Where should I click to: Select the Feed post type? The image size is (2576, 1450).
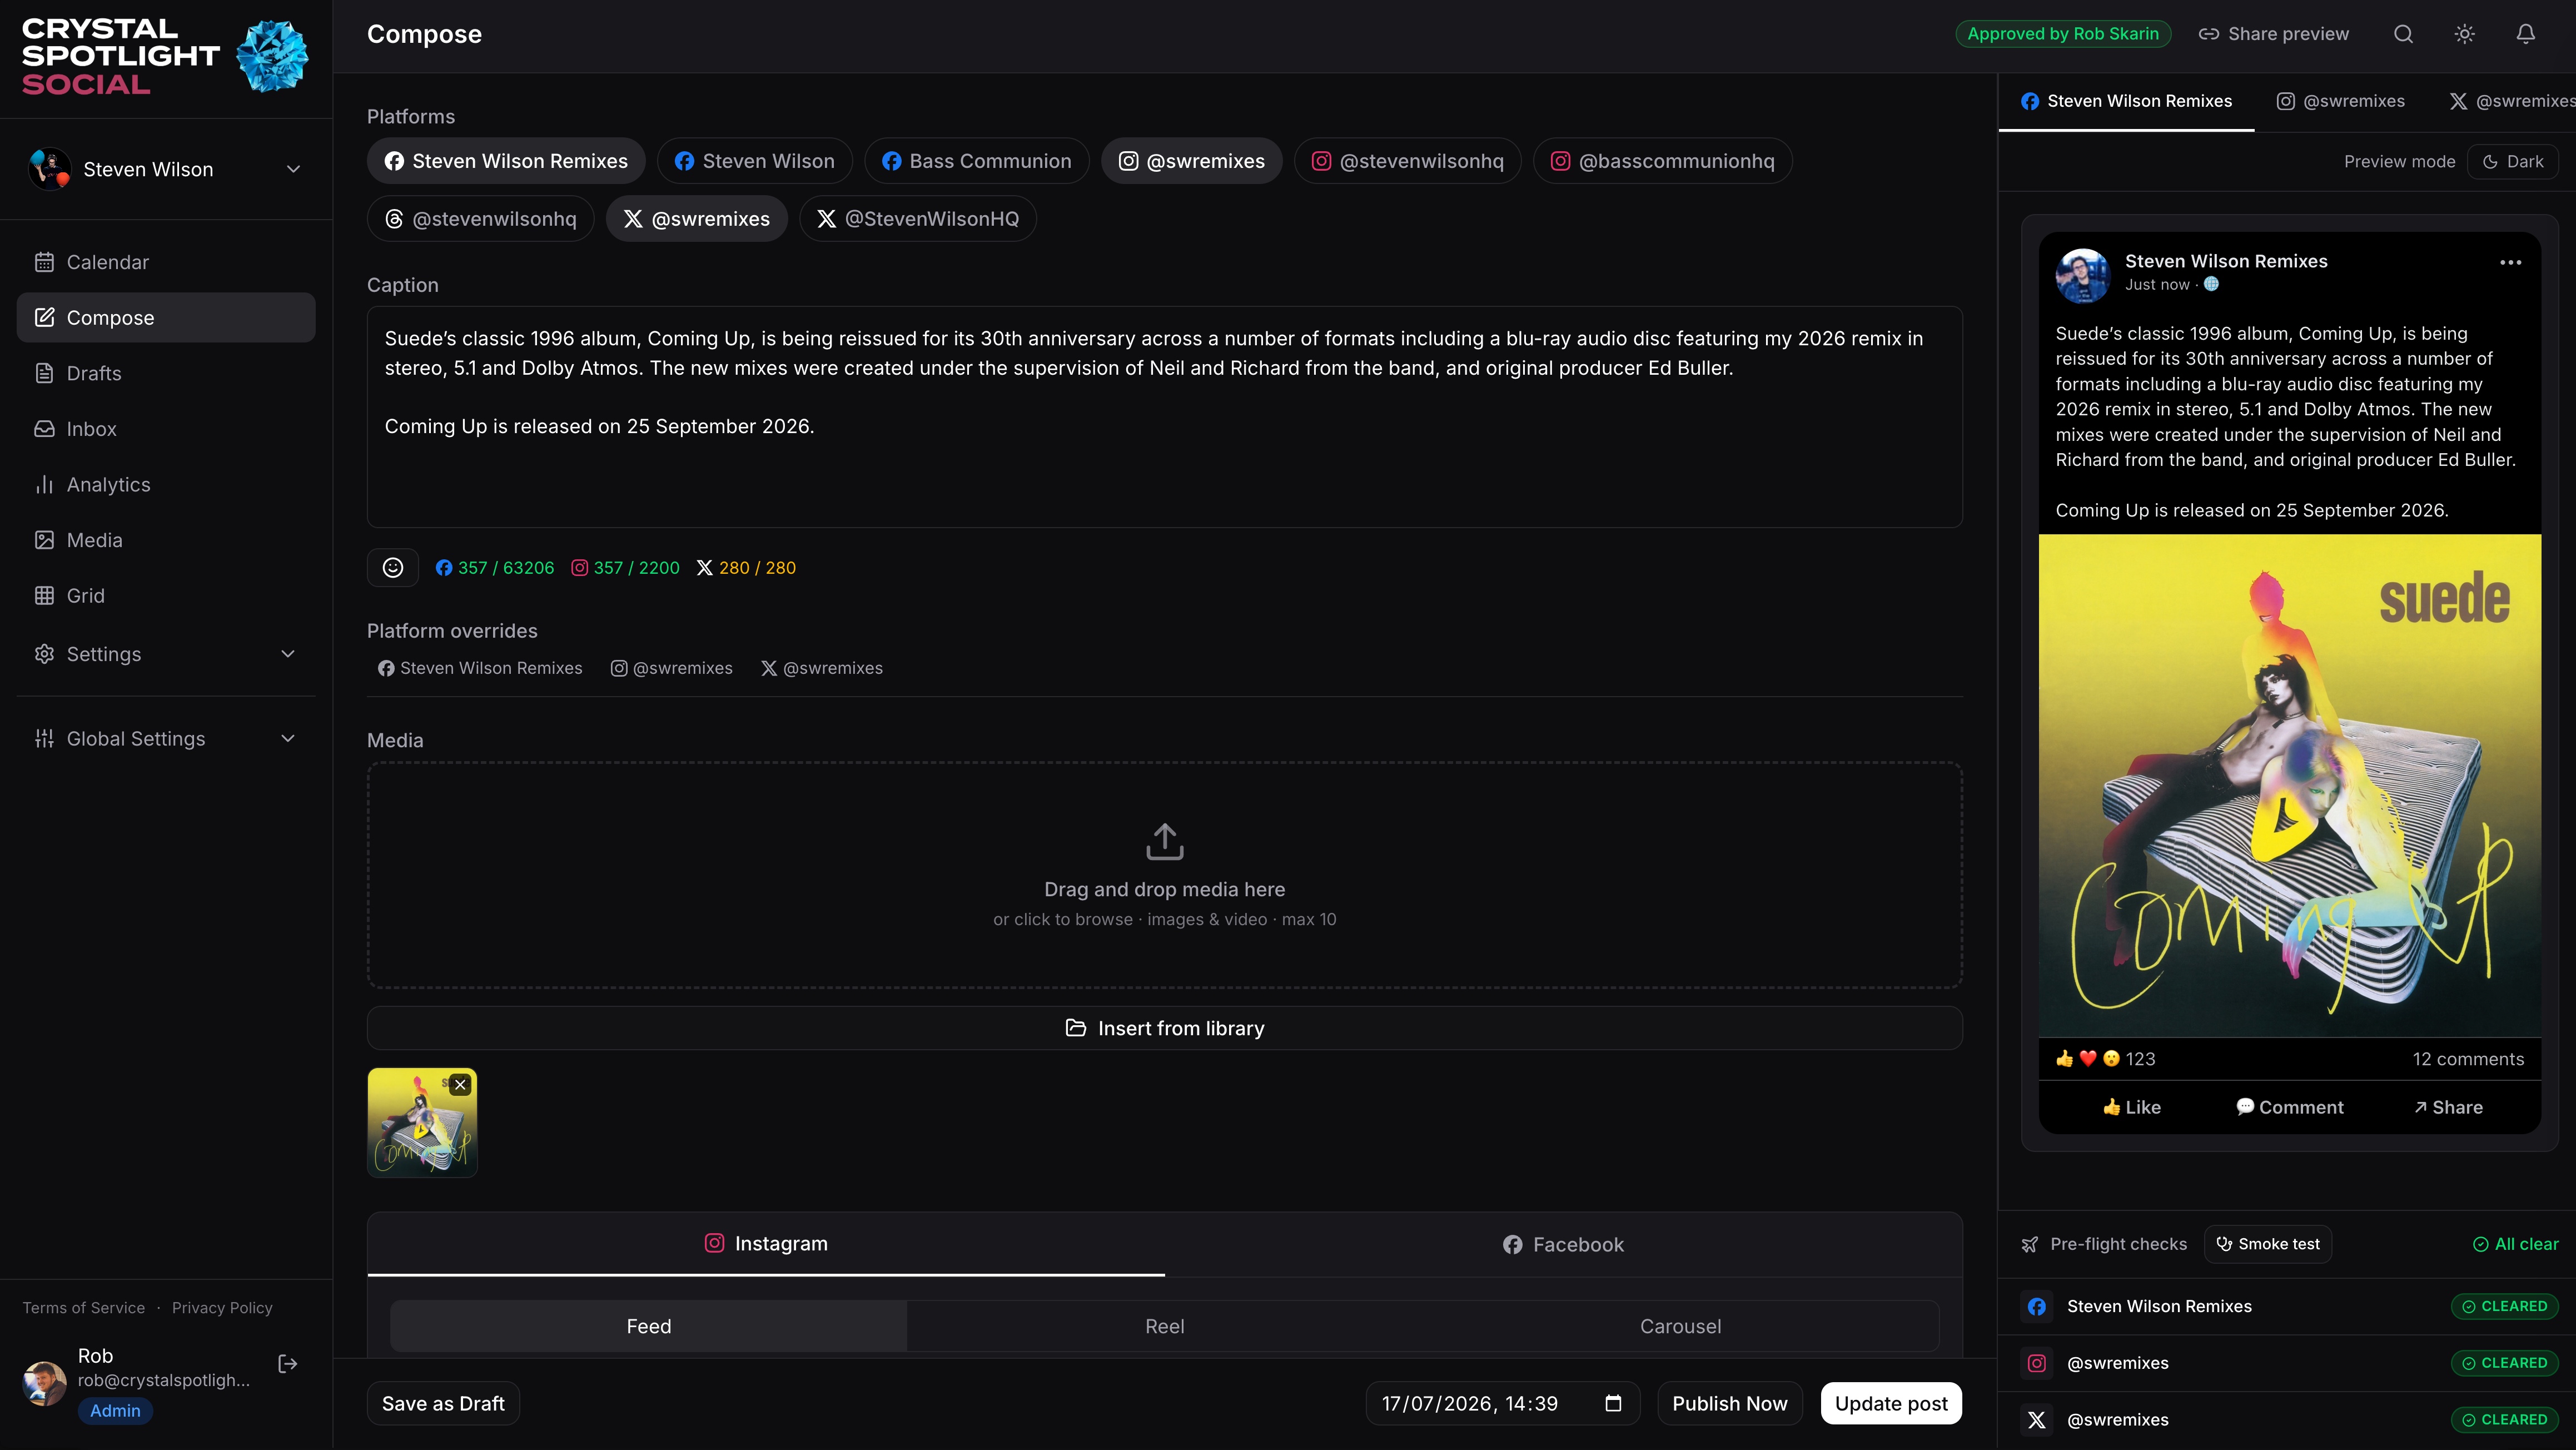(x=648, y=1326)
